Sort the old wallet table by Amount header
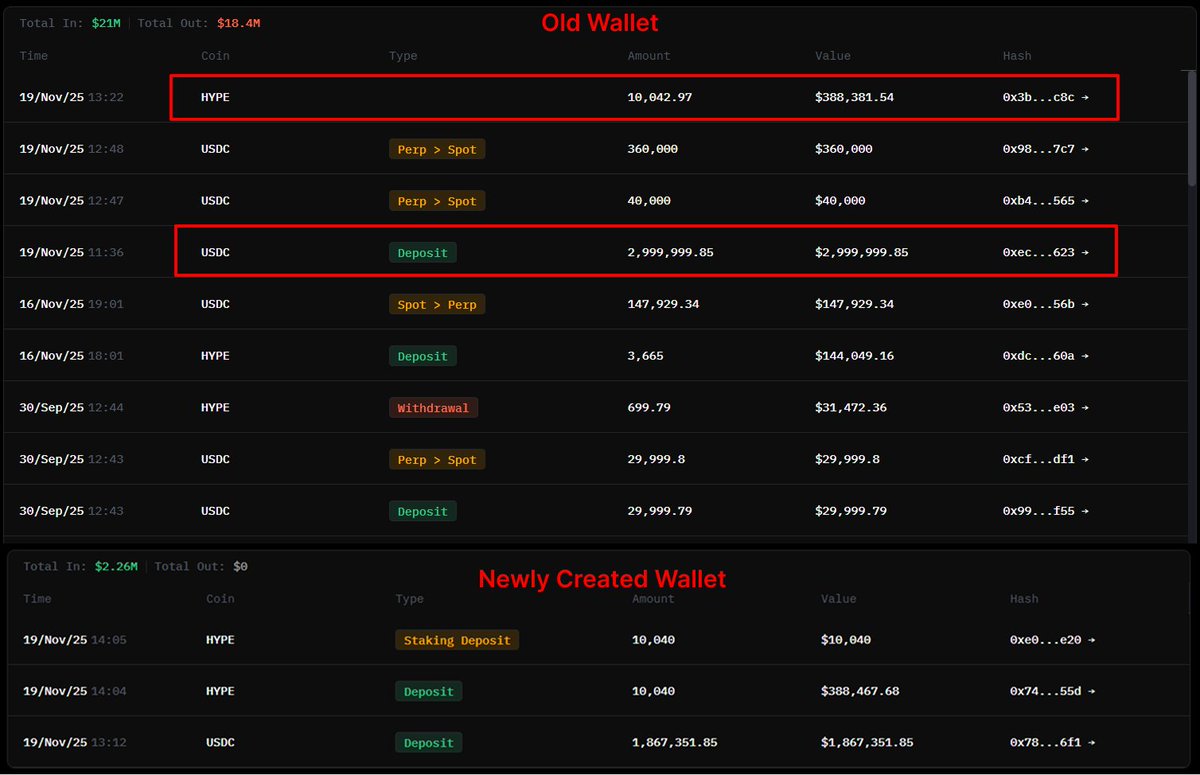 click(648, 56)
